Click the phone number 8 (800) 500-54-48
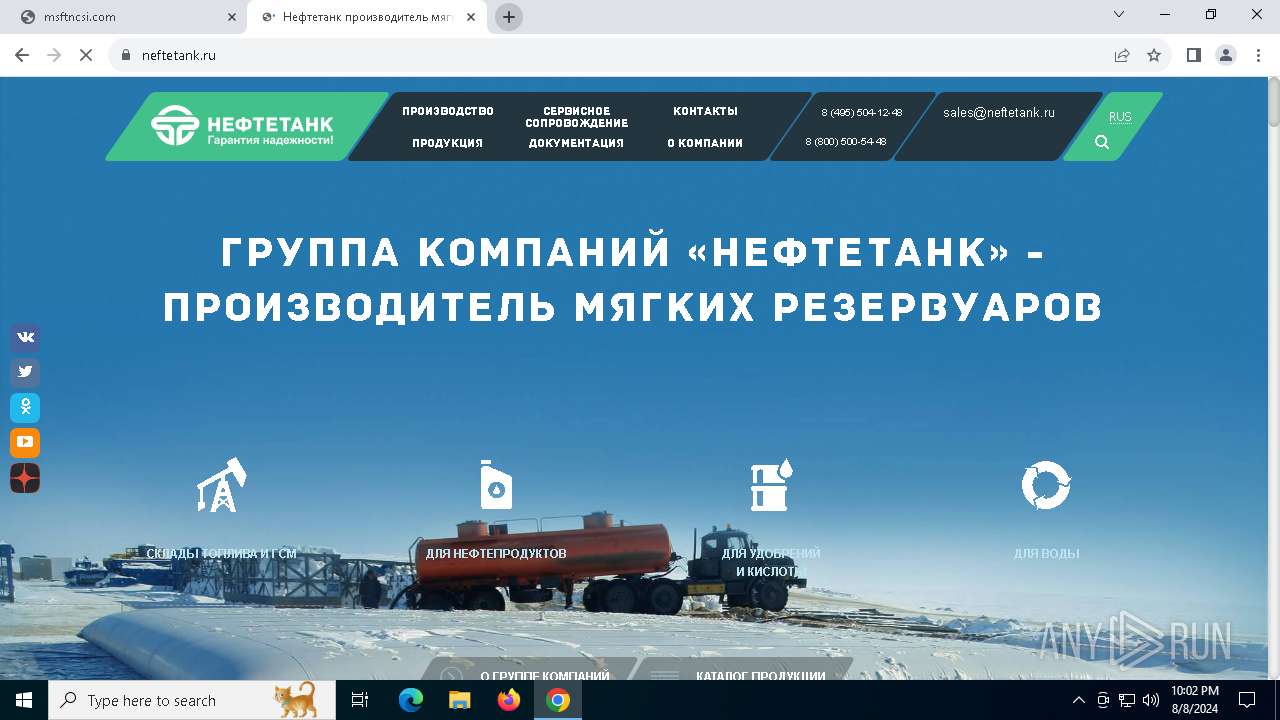This screenshot has height=720, width=1280. [846, 142]
